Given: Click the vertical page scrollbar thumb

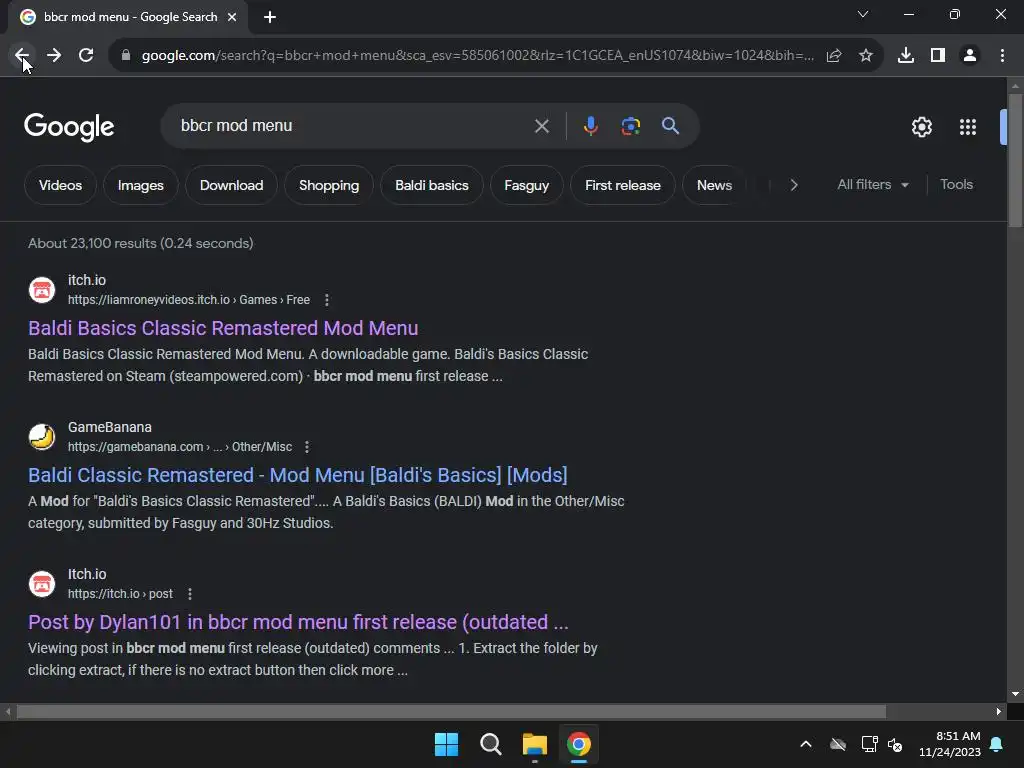Looking at the screenshot, I should 1015,161.
